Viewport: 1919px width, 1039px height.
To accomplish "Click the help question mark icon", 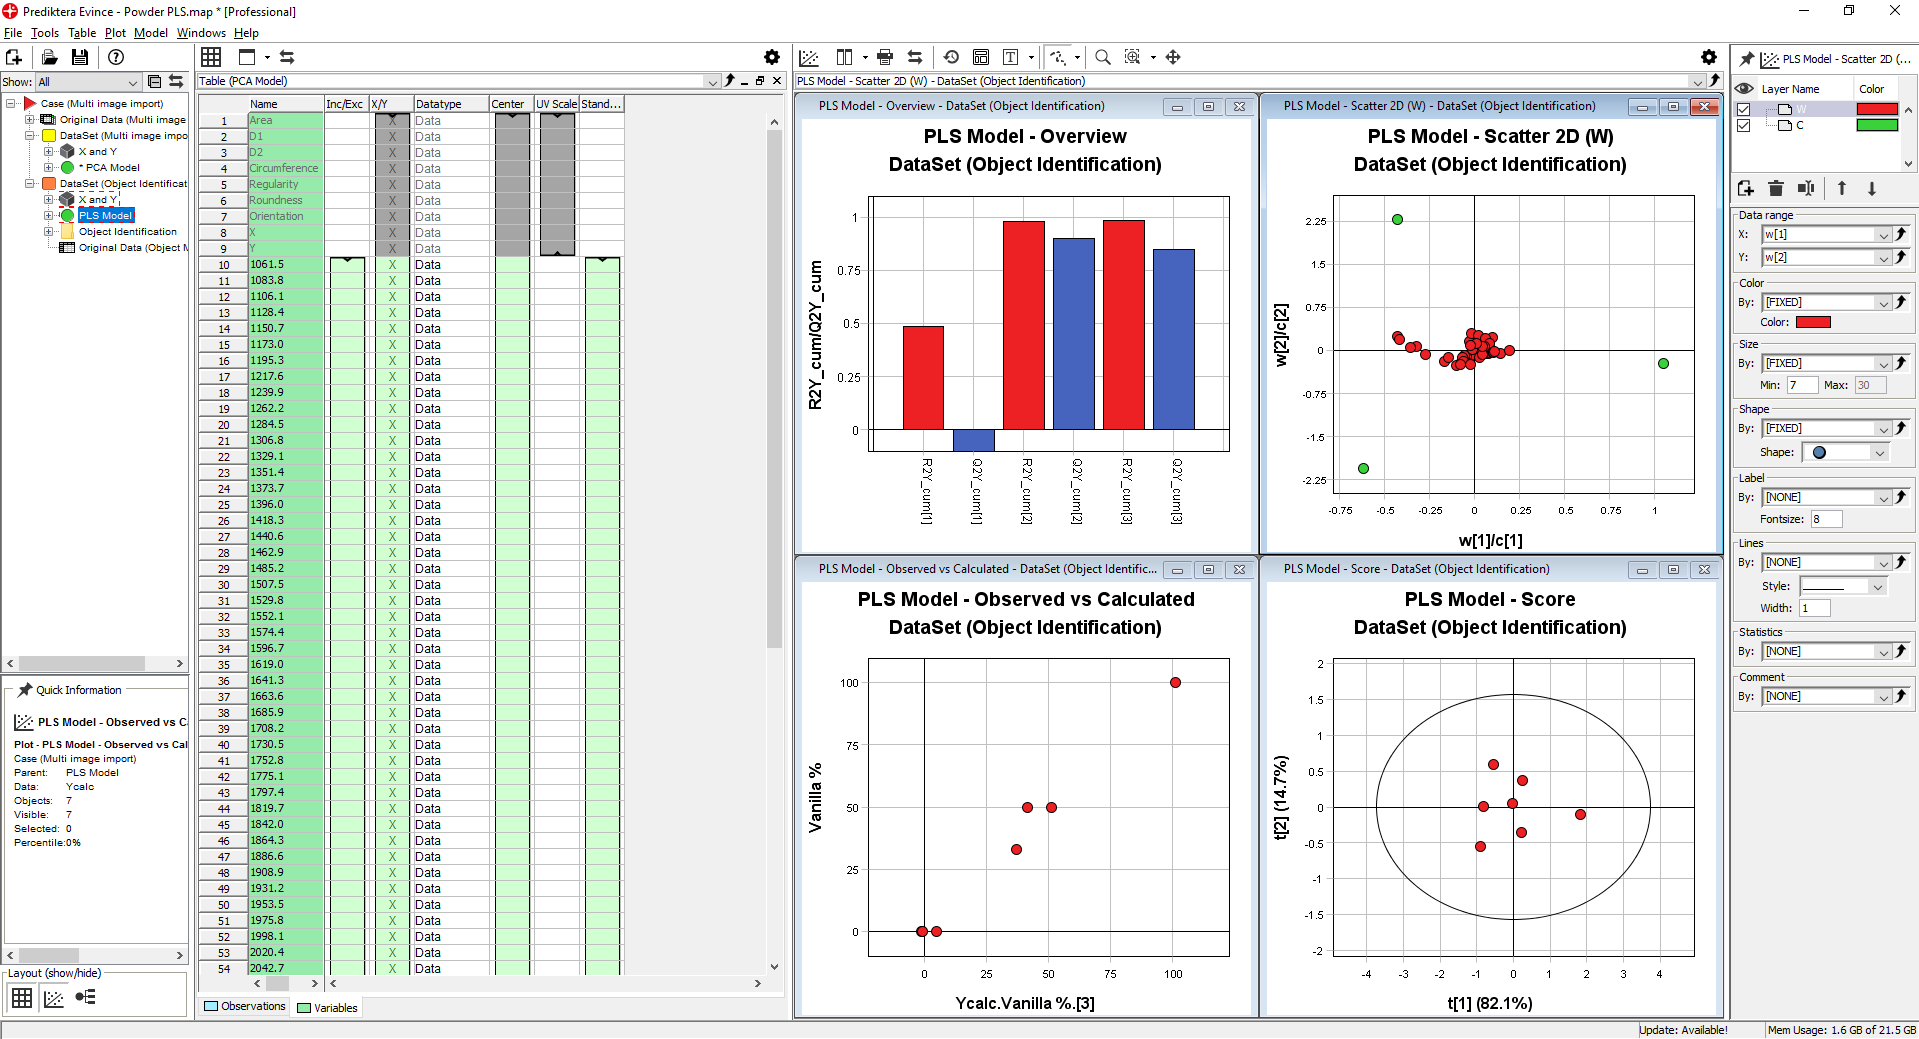I will coord(116,58).
